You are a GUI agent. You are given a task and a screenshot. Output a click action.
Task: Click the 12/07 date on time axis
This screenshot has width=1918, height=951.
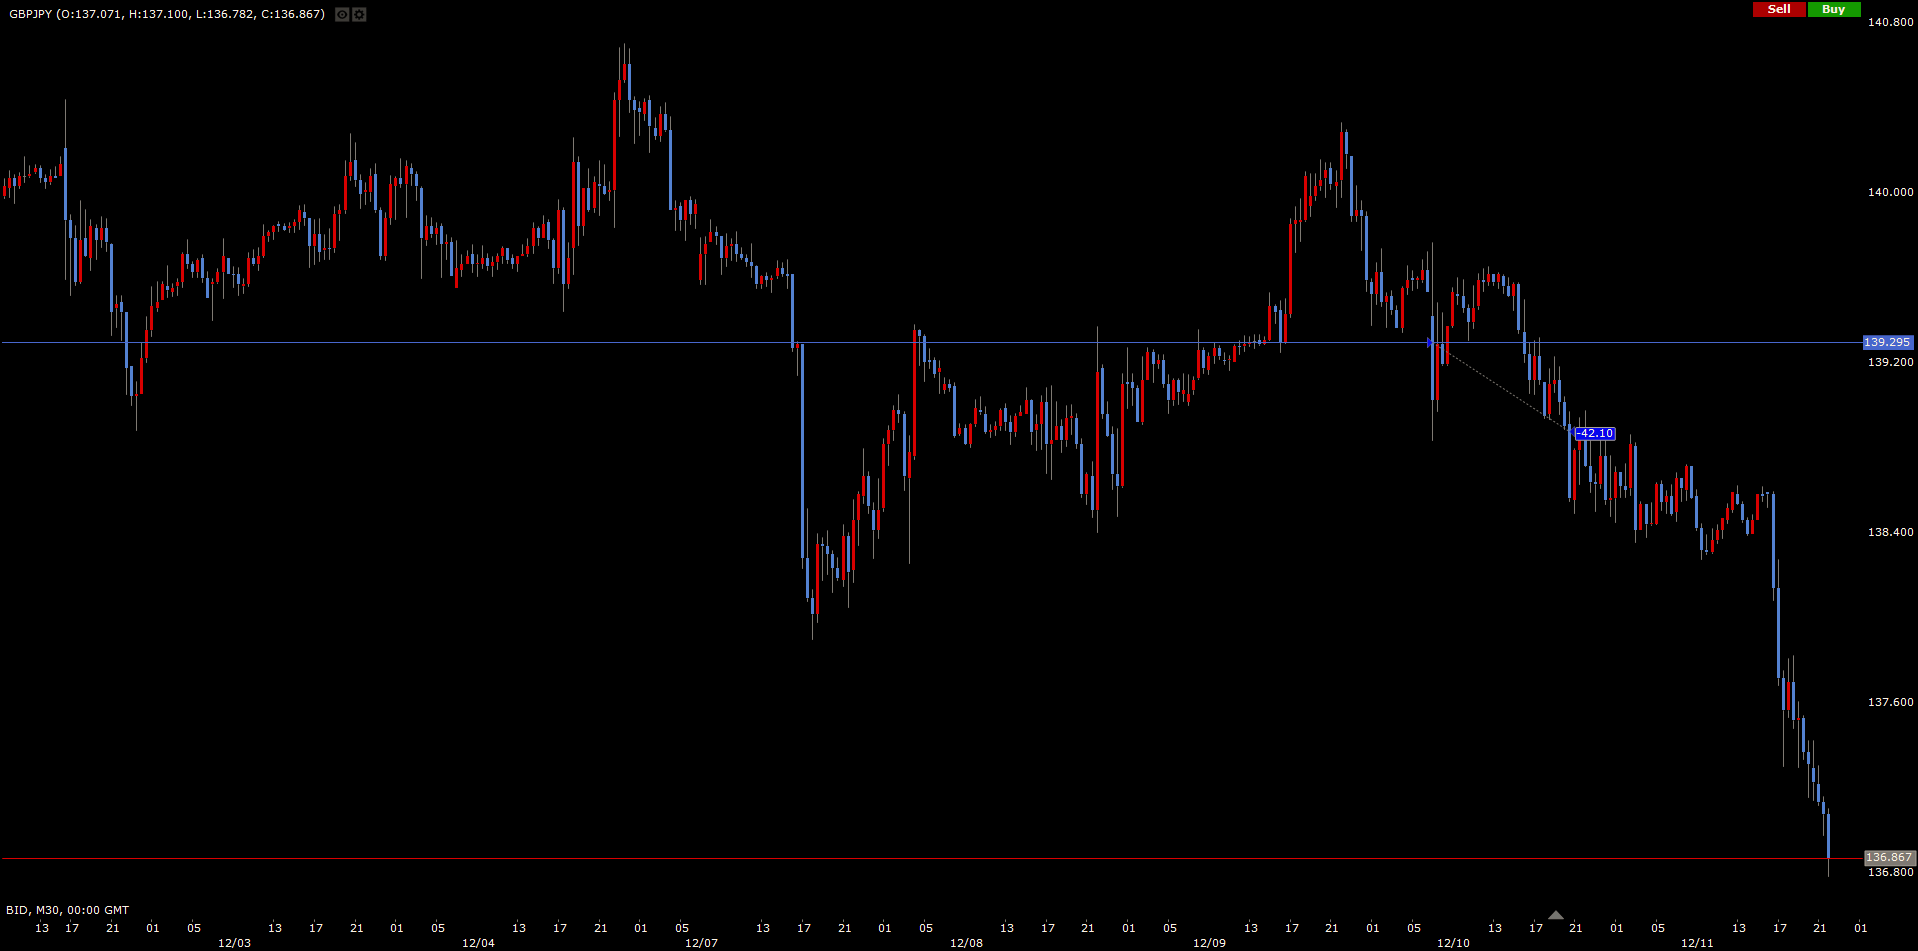pyautogui.click(x=701, y=943)
